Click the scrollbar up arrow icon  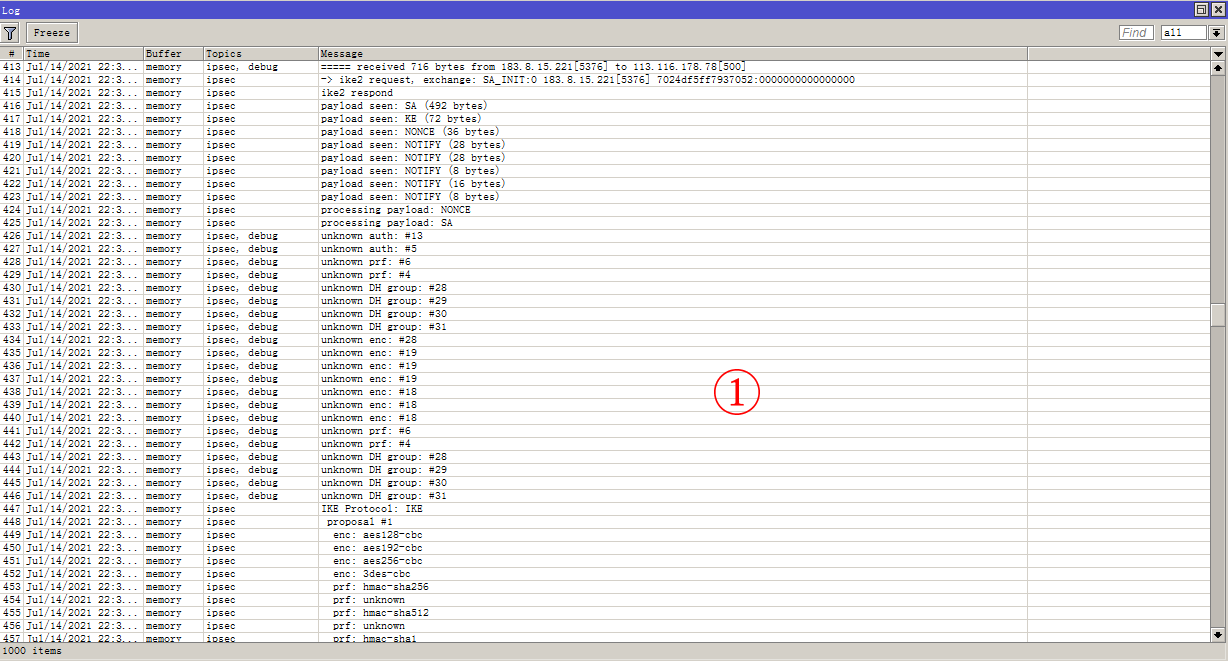click(x=1220, y=66)
